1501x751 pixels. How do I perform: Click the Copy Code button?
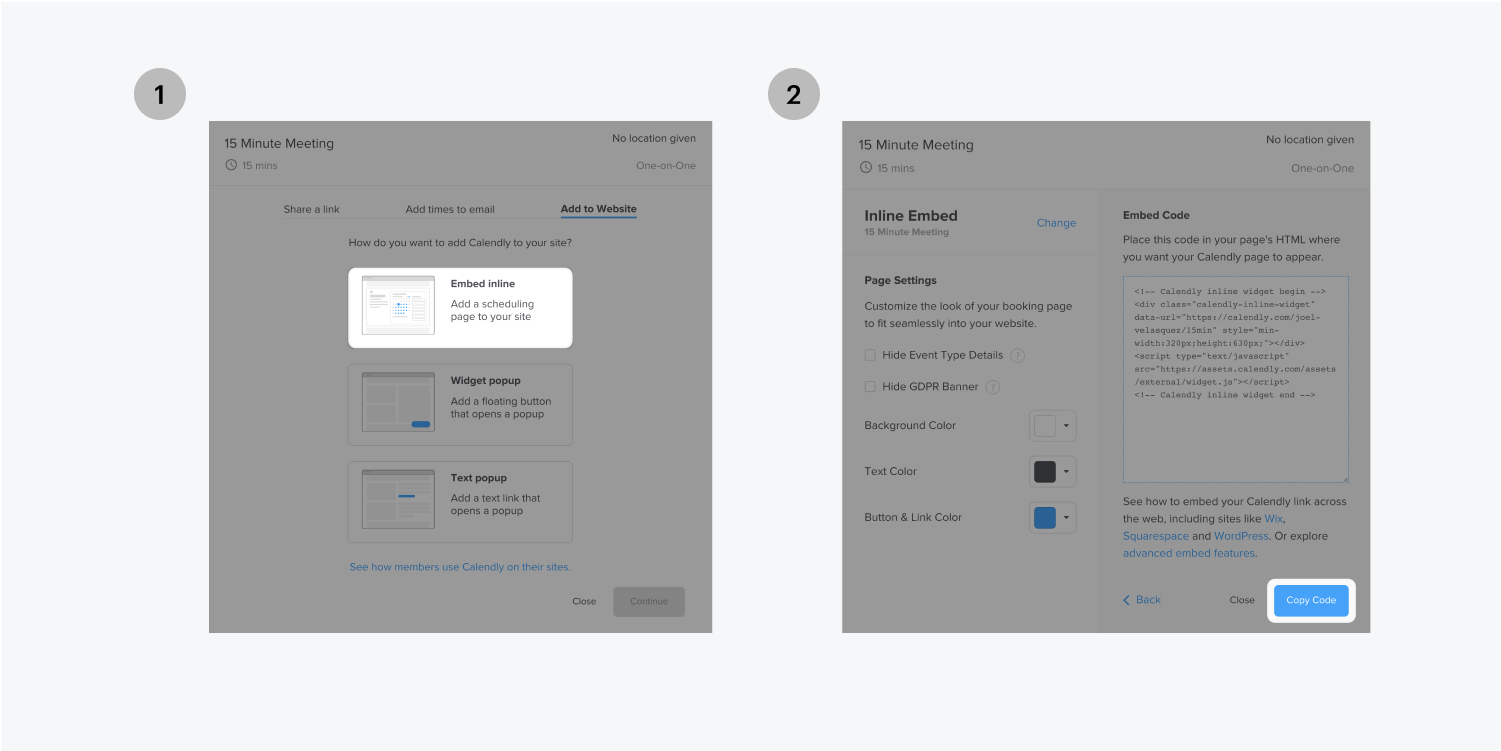point(1311,600)
